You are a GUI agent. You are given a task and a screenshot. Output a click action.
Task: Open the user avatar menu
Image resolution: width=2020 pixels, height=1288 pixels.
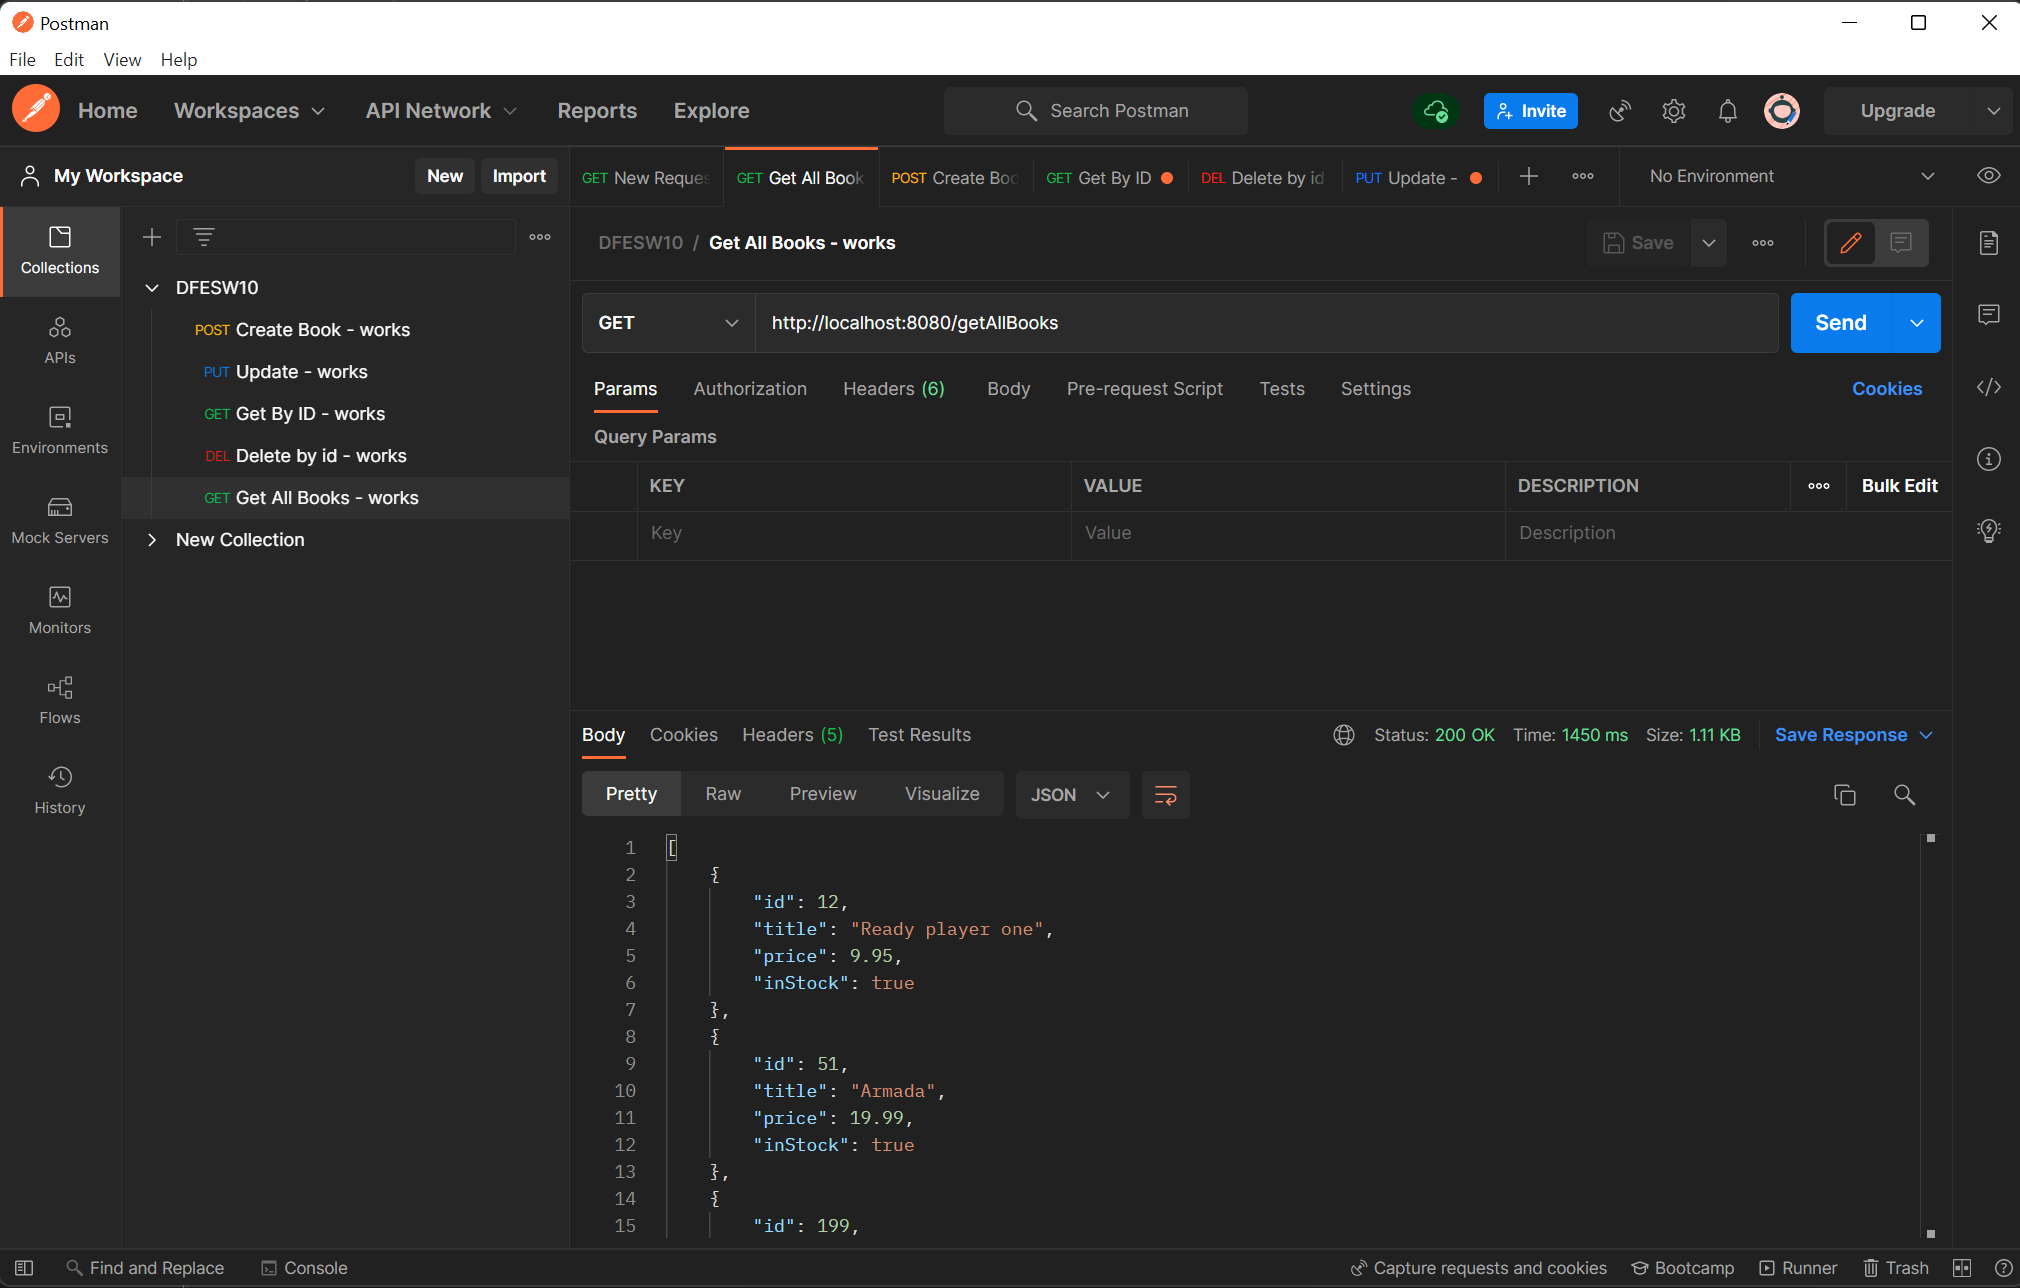click(1782, 111)
